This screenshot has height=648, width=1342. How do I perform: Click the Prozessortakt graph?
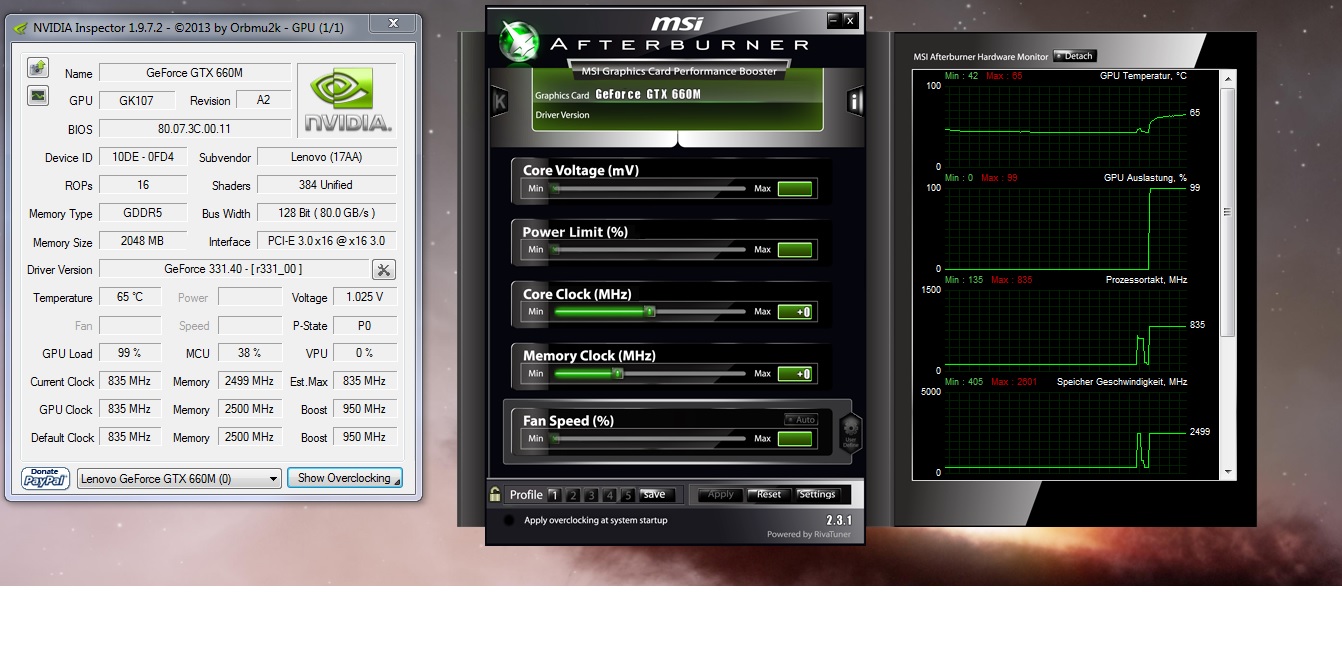point(1065,330)
